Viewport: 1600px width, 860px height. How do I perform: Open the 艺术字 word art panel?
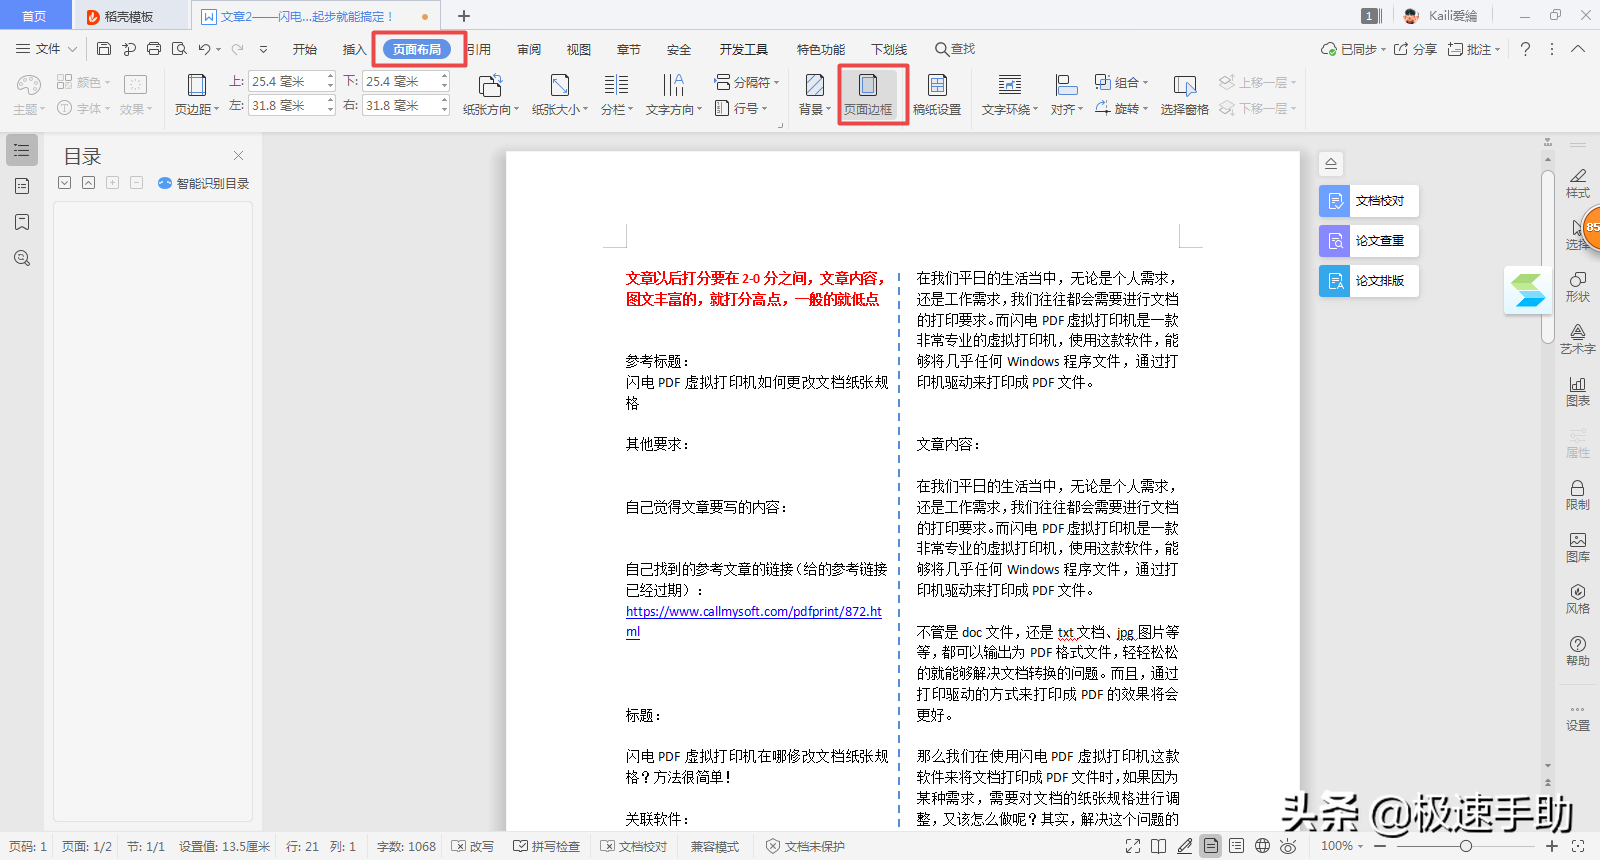pyautogui.click(x=1577, y=338)
